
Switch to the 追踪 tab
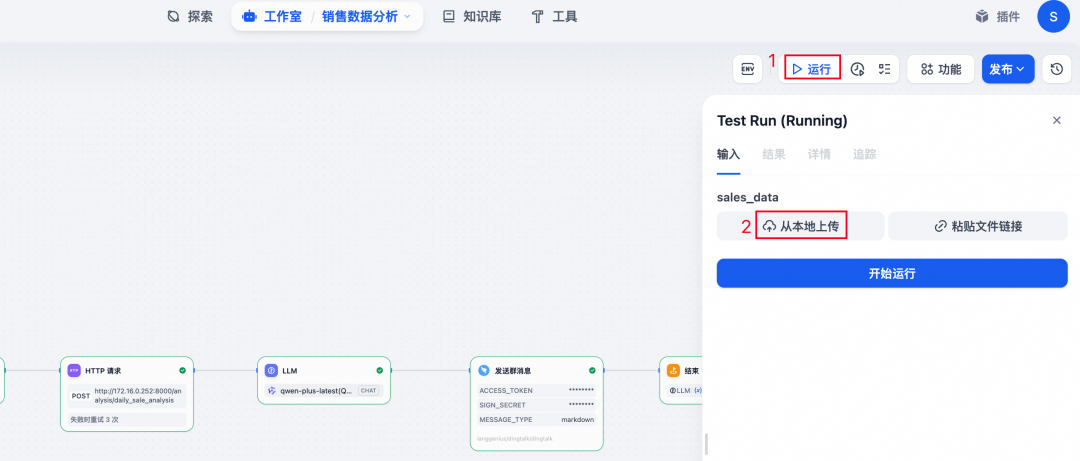click(x=864, y=154)
